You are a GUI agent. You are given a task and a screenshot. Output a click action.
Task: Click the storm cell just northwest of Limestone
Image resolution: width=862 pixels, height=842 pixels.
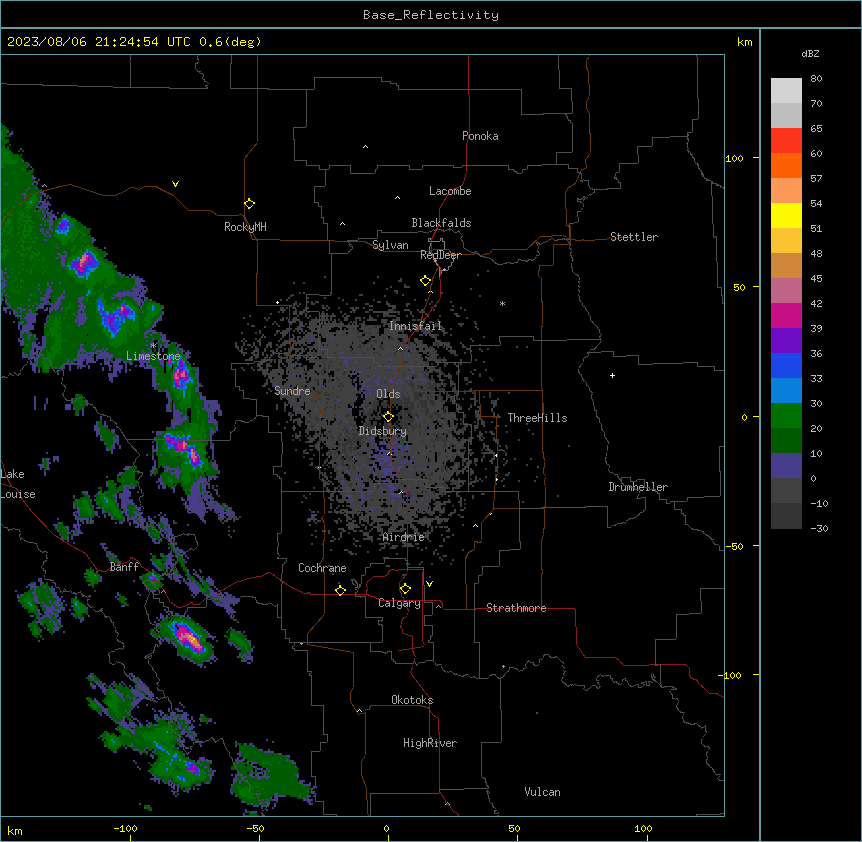(116, 316)
